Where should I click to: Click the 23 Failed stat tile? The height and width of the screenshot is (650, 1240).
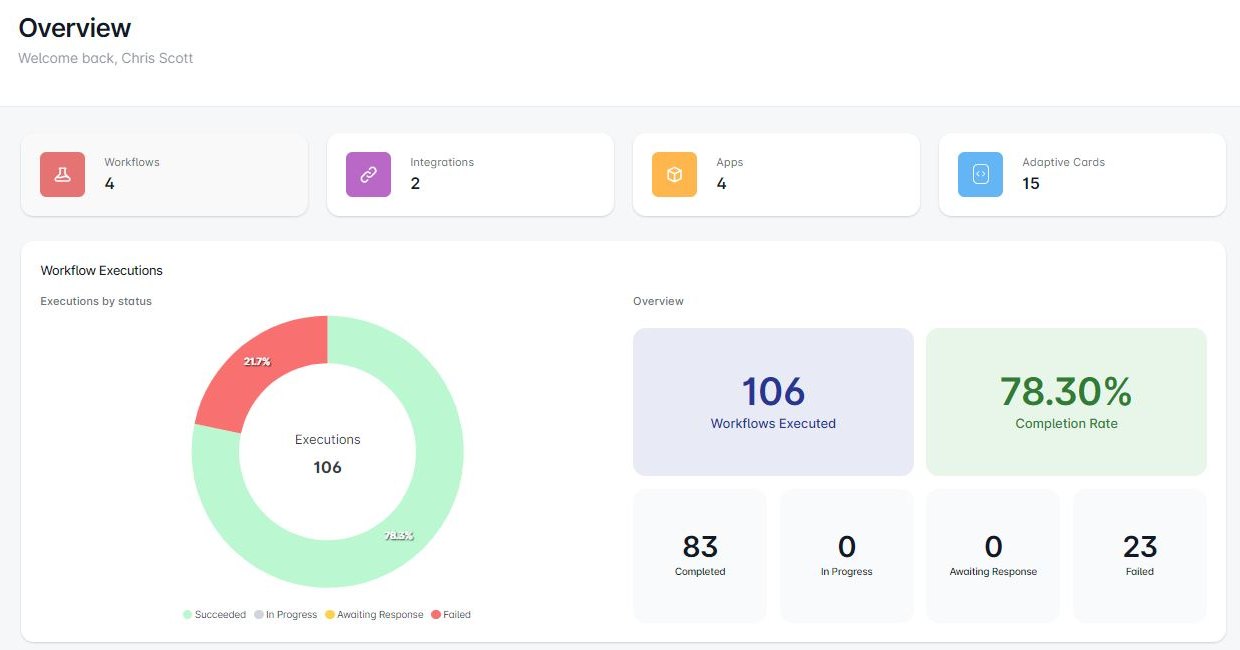coord(1140,555)
